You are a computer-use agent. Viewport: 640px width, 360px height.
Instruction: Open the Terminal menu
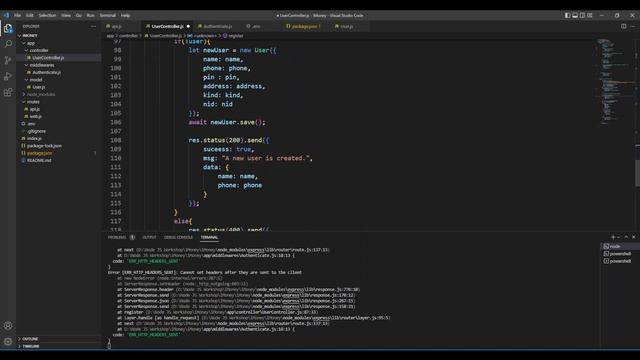click(108, 15)
